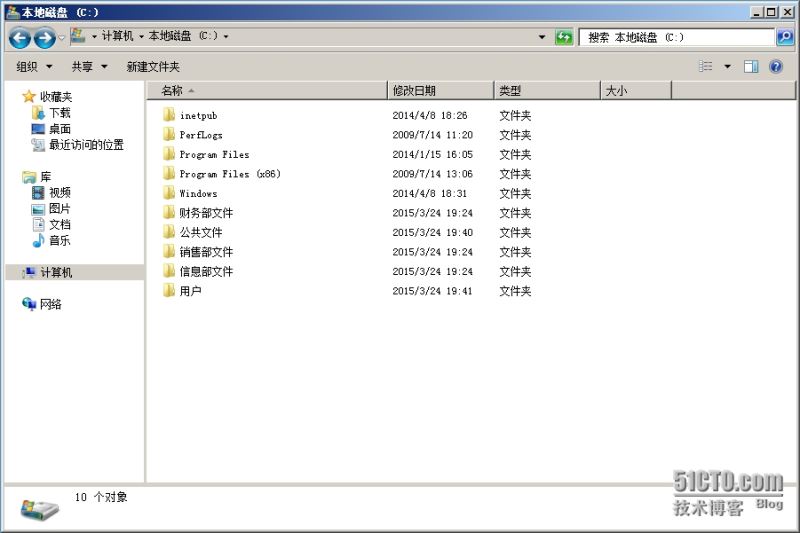The height and width of the screenshot is (533, 800).
Task: Open help via the question mark icon
Action: click(x=775, y=66)
